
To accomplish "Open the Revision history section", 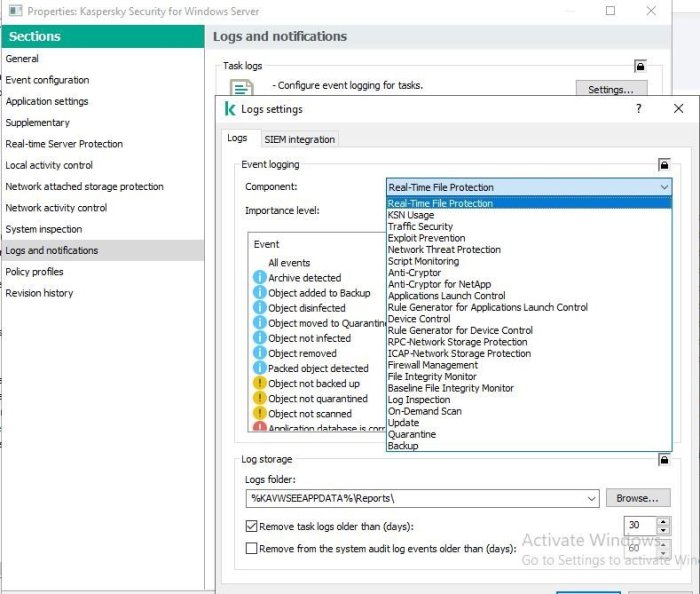I will pos(103,293).
